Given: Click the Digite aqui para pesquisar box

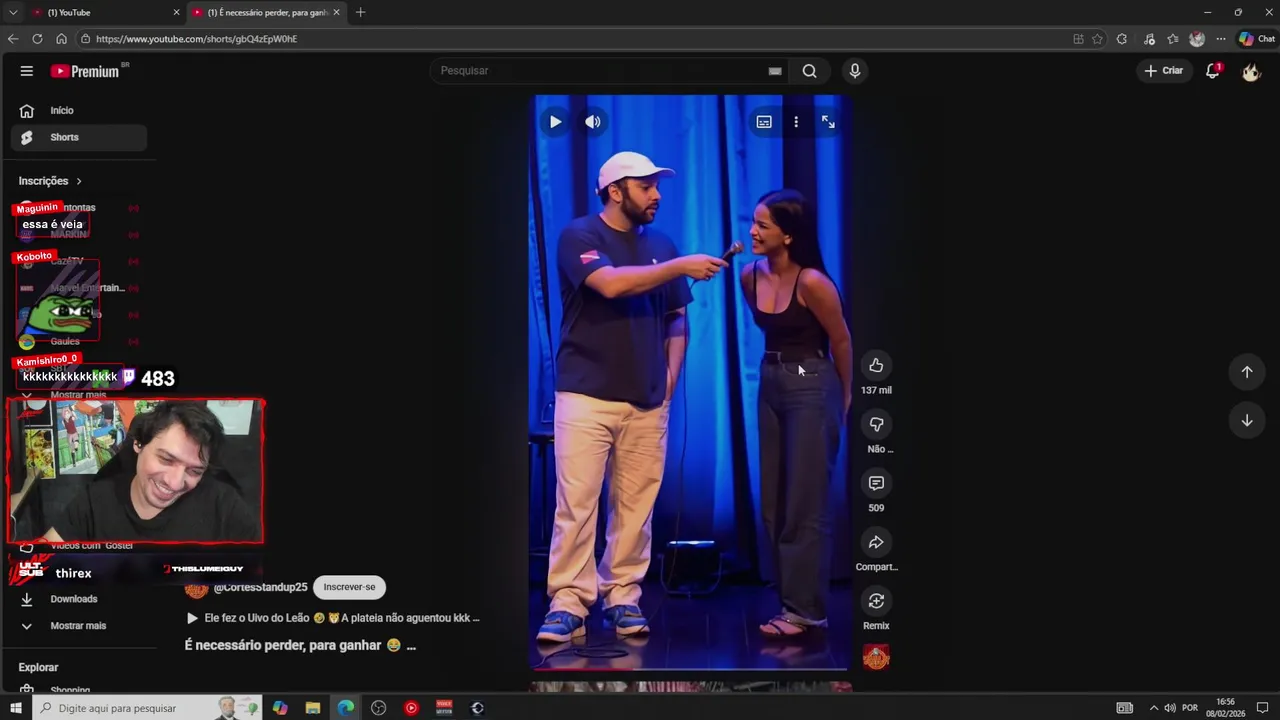Looking at the screenshot, I should (x=147, y=708).
